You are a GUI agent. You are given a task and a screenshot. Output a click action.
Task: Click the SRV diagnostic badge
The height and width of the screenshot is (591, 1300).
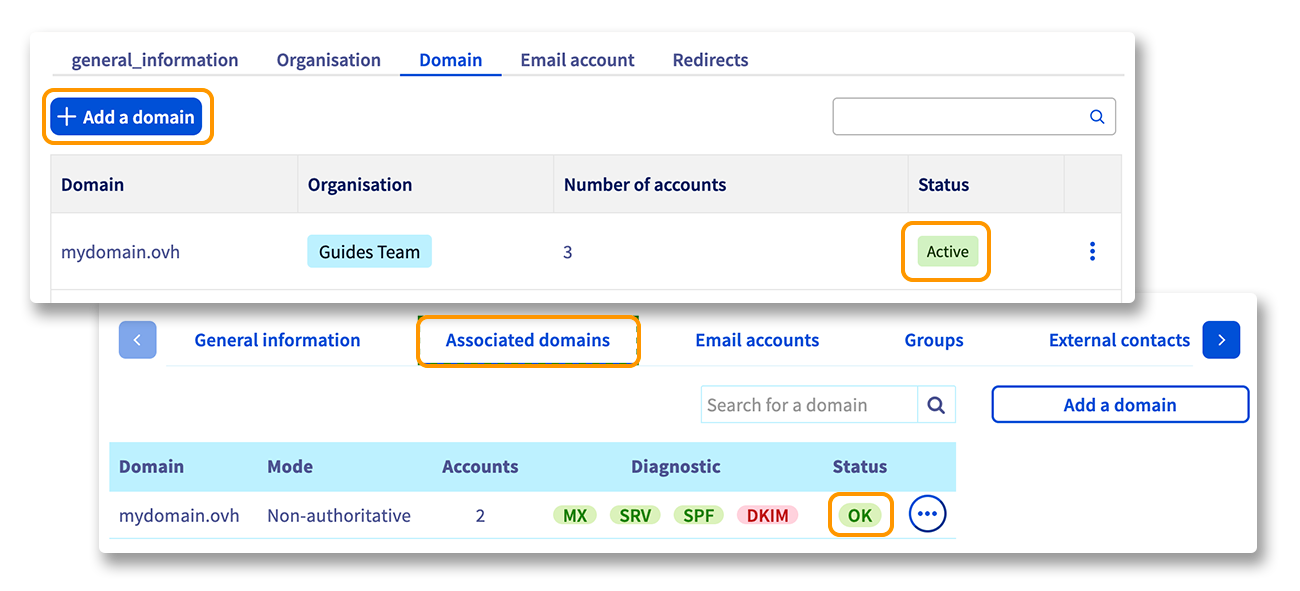pos(635,516)
